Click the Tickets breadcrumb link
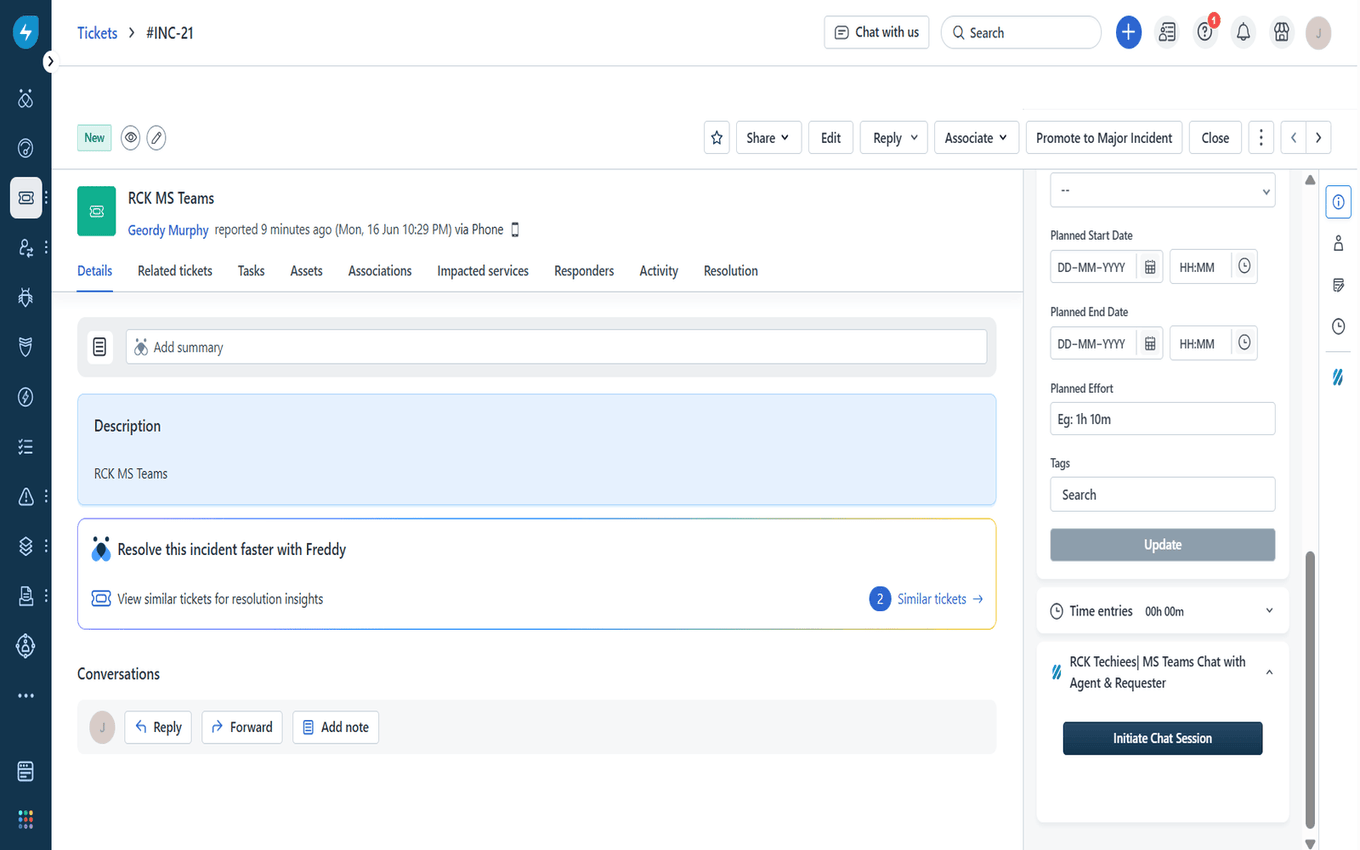 pos(97,33)
